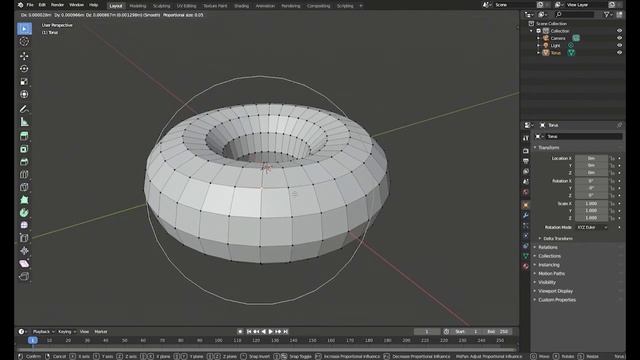Select the Measure ruler tool
Image resolution: width=640 pixels, height=360 pixels.
[24, 122]
